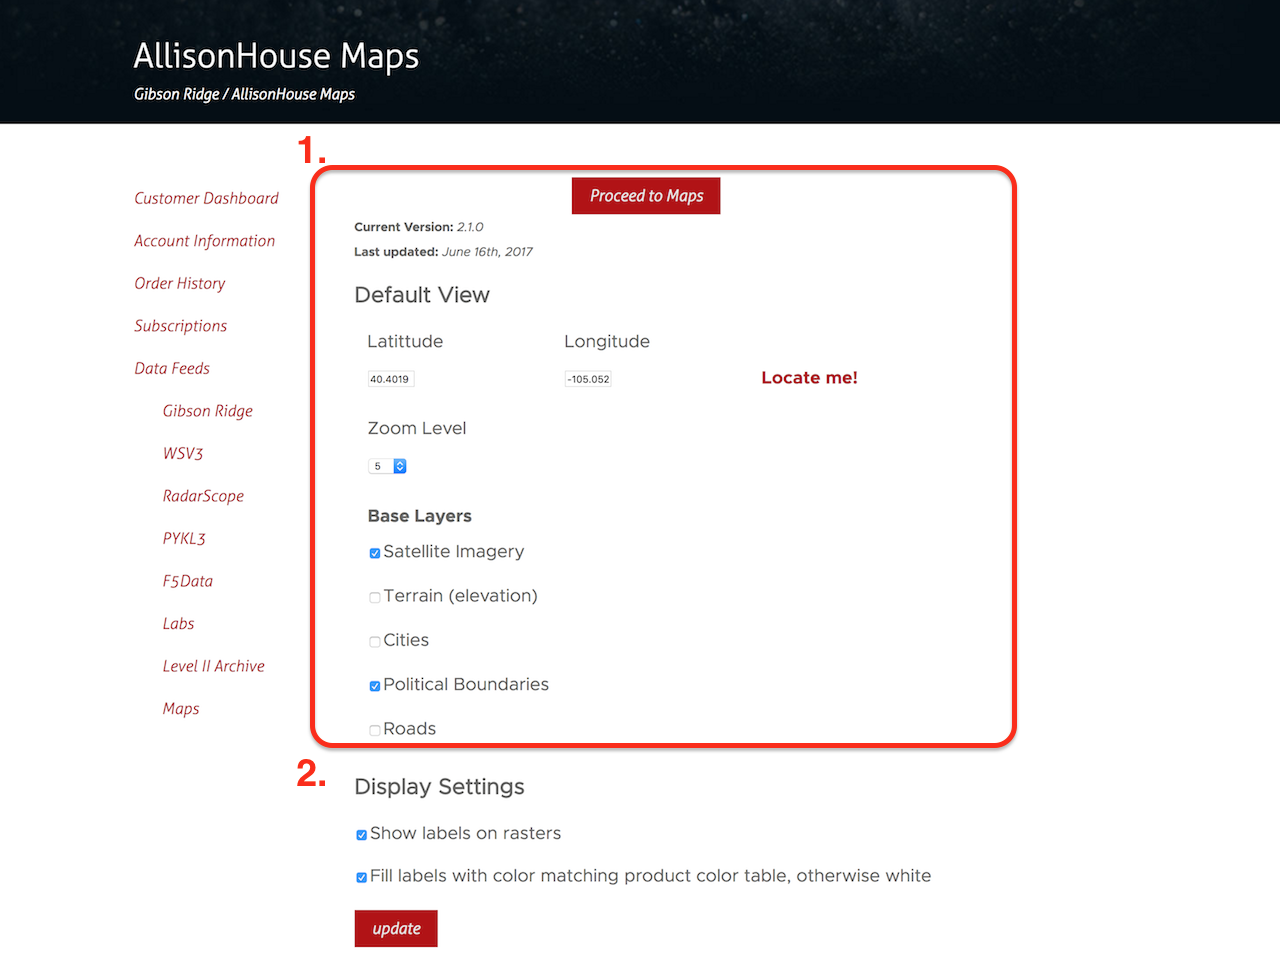Enable the Cities base layer
Viewport: 1280px width, 972px height.
(375, 642)
